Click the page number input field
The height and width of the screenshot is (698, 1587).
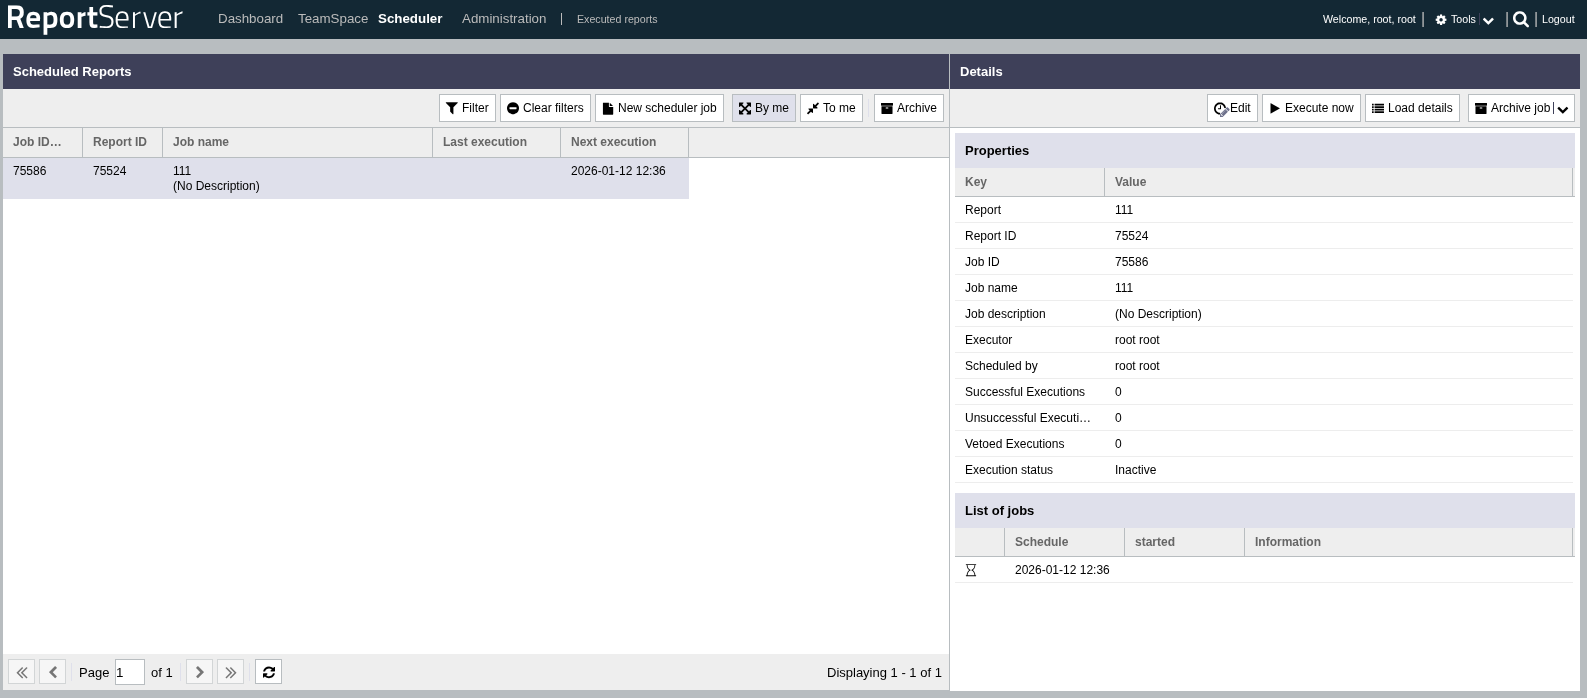(x=129, y=672)
